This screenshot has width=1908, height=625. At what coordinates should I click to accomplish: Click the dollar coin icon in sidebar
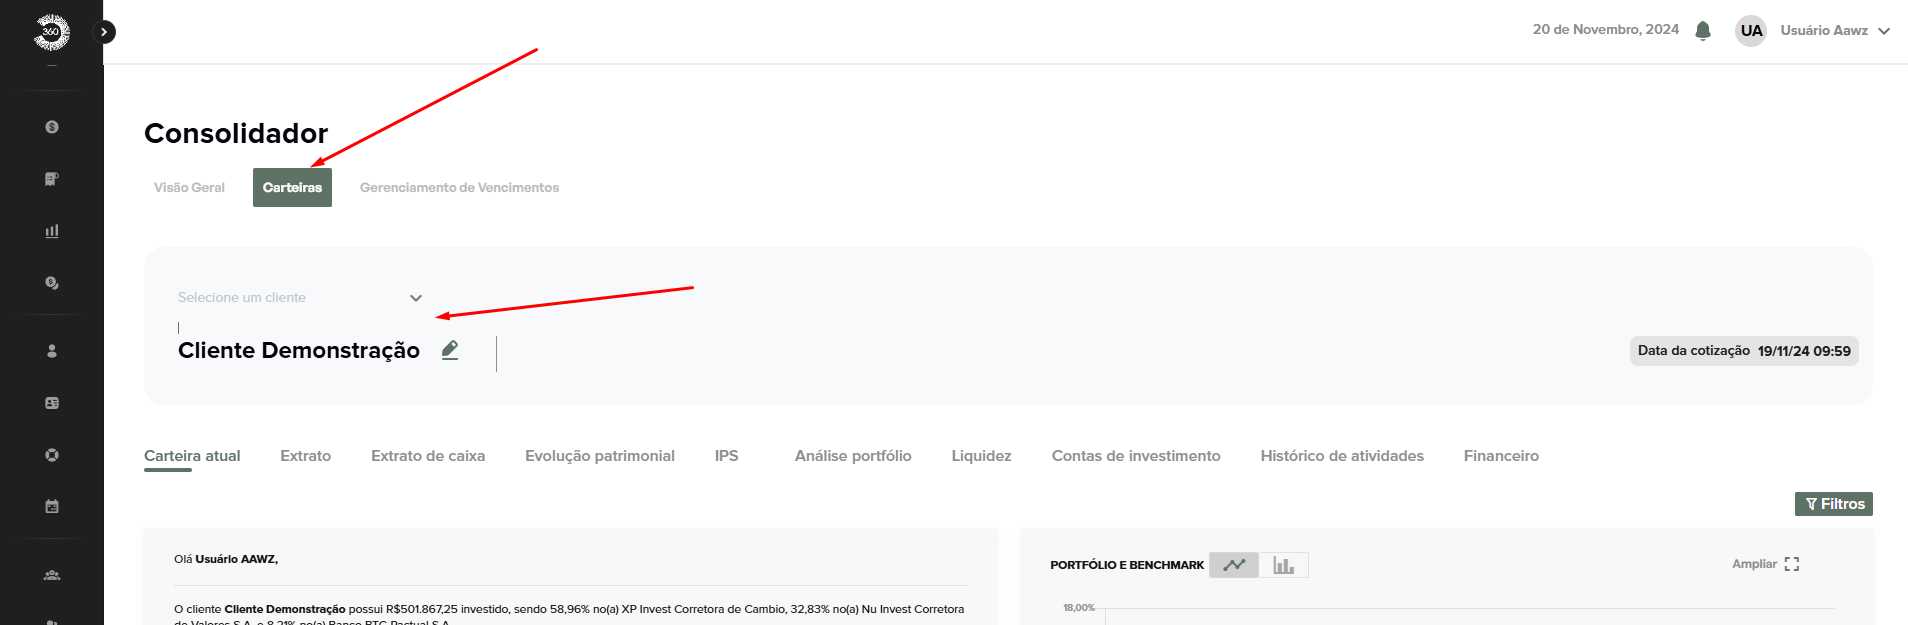(52, 127)
